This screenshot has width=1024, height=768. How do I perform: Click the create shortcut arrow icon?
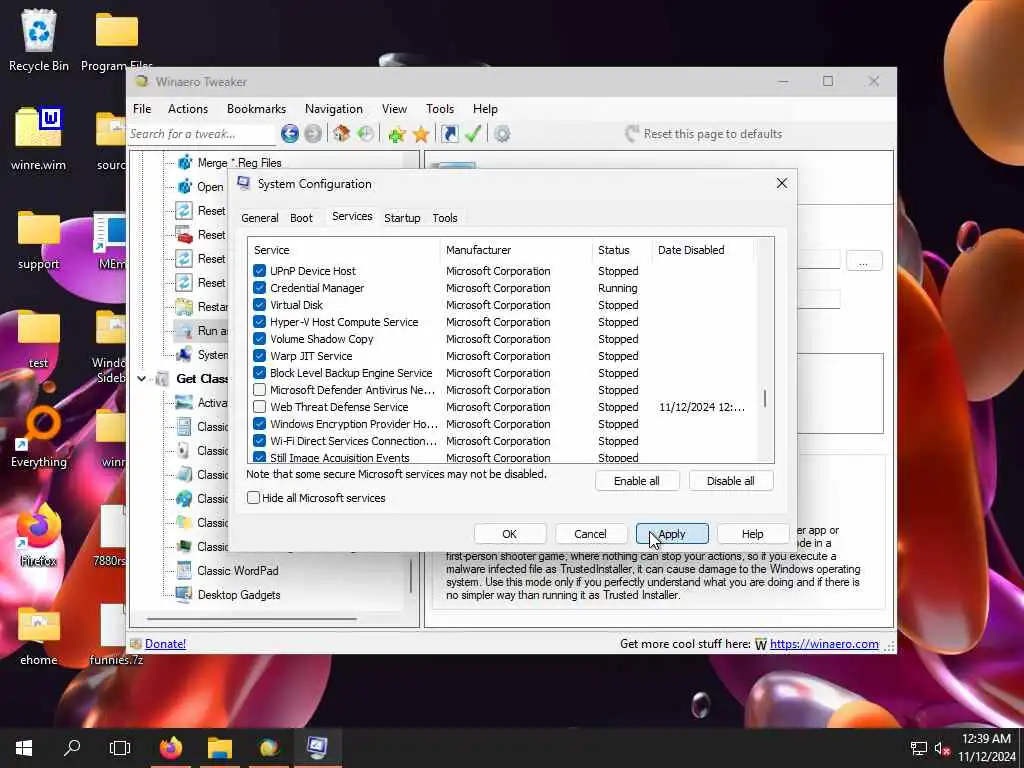coord(449,134)
